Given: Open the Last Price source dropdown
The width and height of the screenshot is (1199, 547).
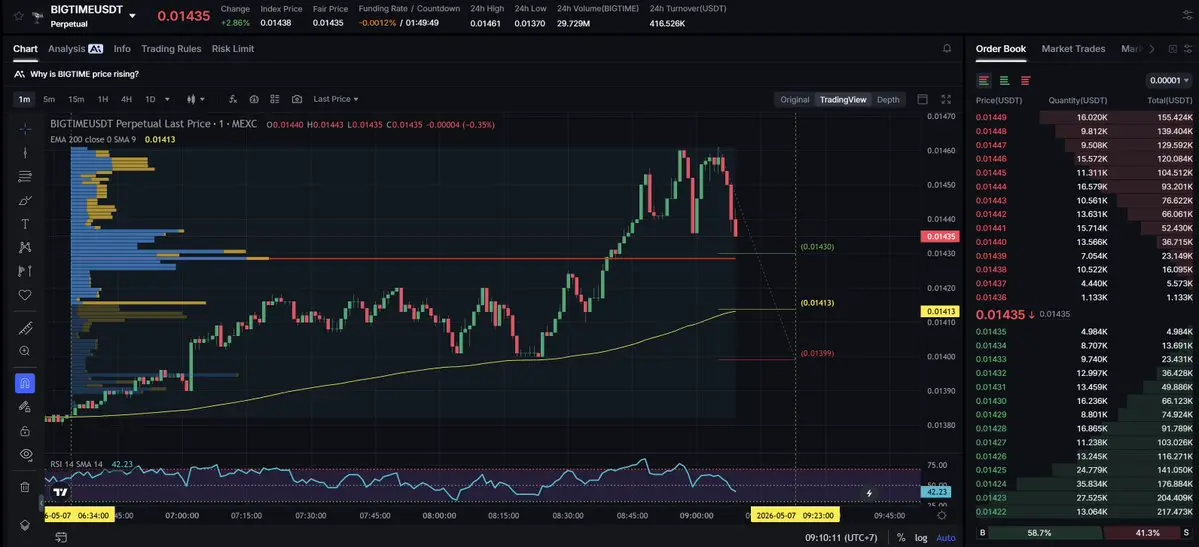Looking at the screenshot, I should click(x=336, y=99).
